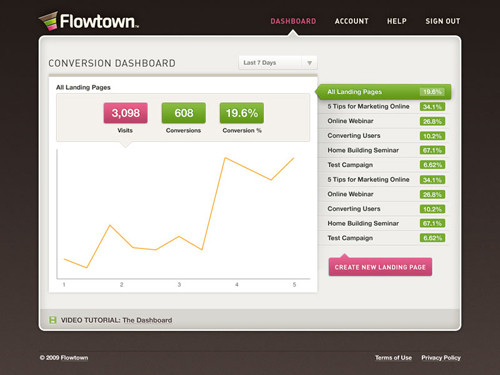Open the Last 7 Days date range dropdown
Viewport: 500px width, 375px height.
(x=278, y=63)
